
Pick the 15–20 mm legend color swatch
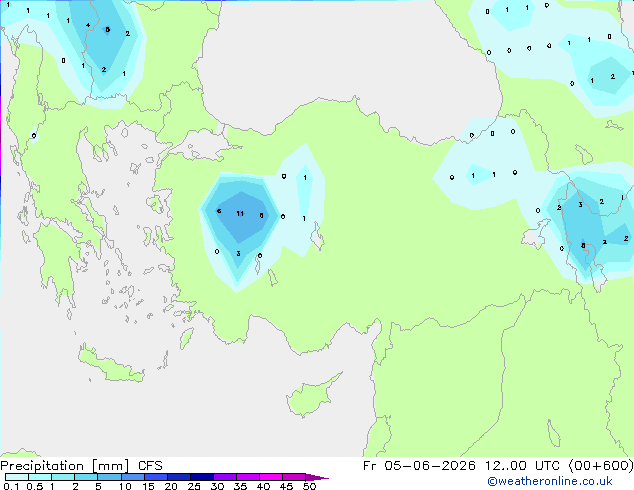click(x=156, y=477)
